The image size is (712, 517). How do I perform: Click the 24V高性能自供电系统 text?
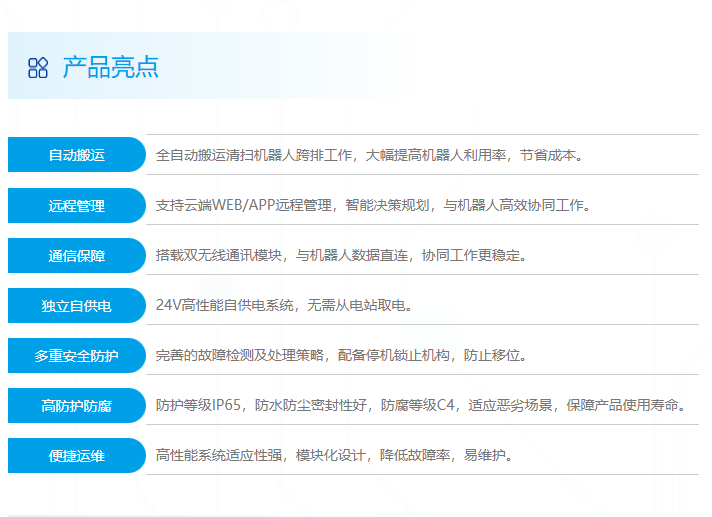tap(225, 305)
